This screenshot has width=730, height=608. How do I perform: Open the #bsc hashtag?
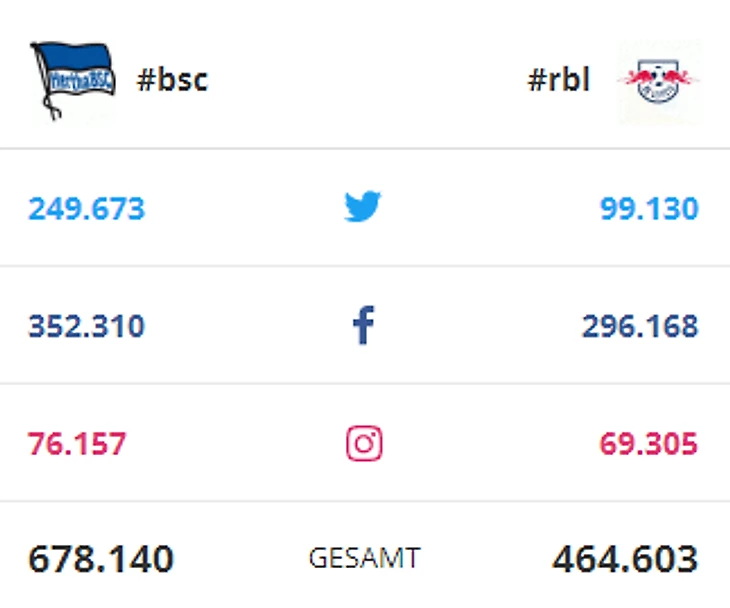click(172, 80)
